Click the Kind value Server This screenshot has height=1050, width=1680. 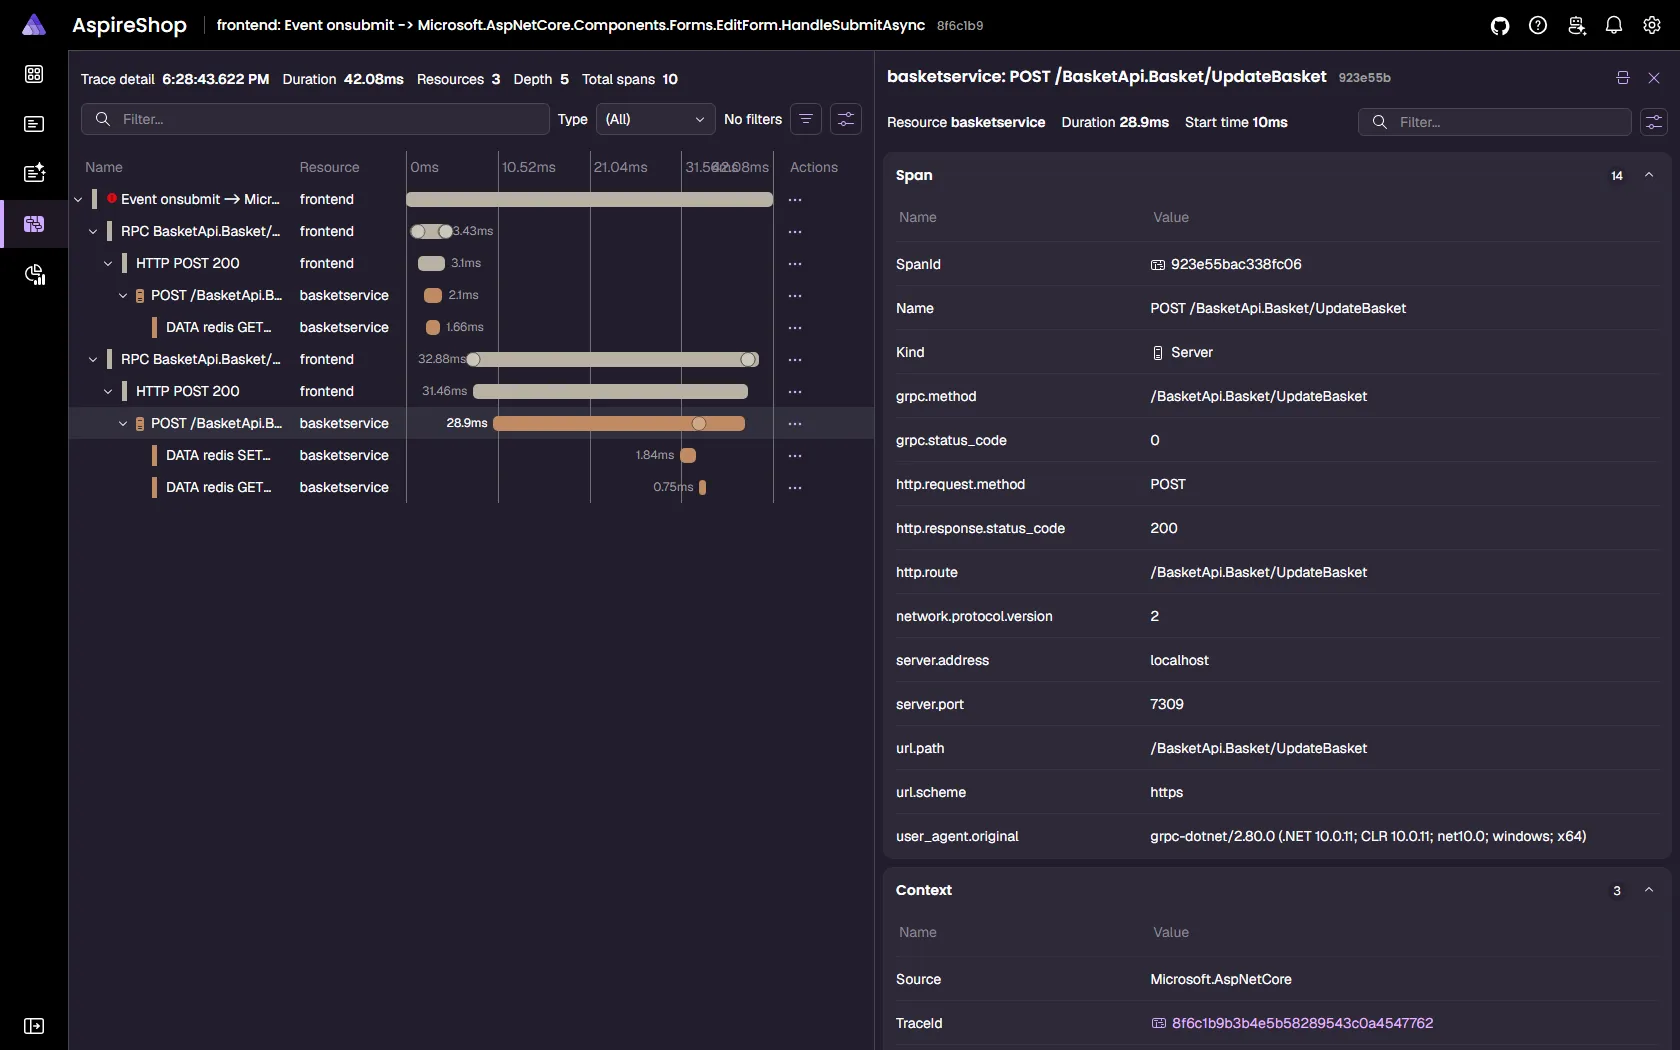pos(1192,353)
